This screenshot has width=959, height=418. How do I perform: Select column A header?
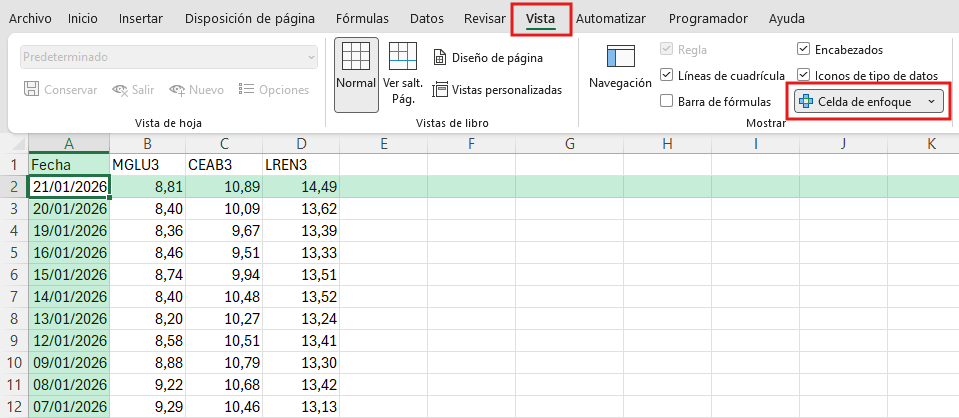tap(69, 144)
